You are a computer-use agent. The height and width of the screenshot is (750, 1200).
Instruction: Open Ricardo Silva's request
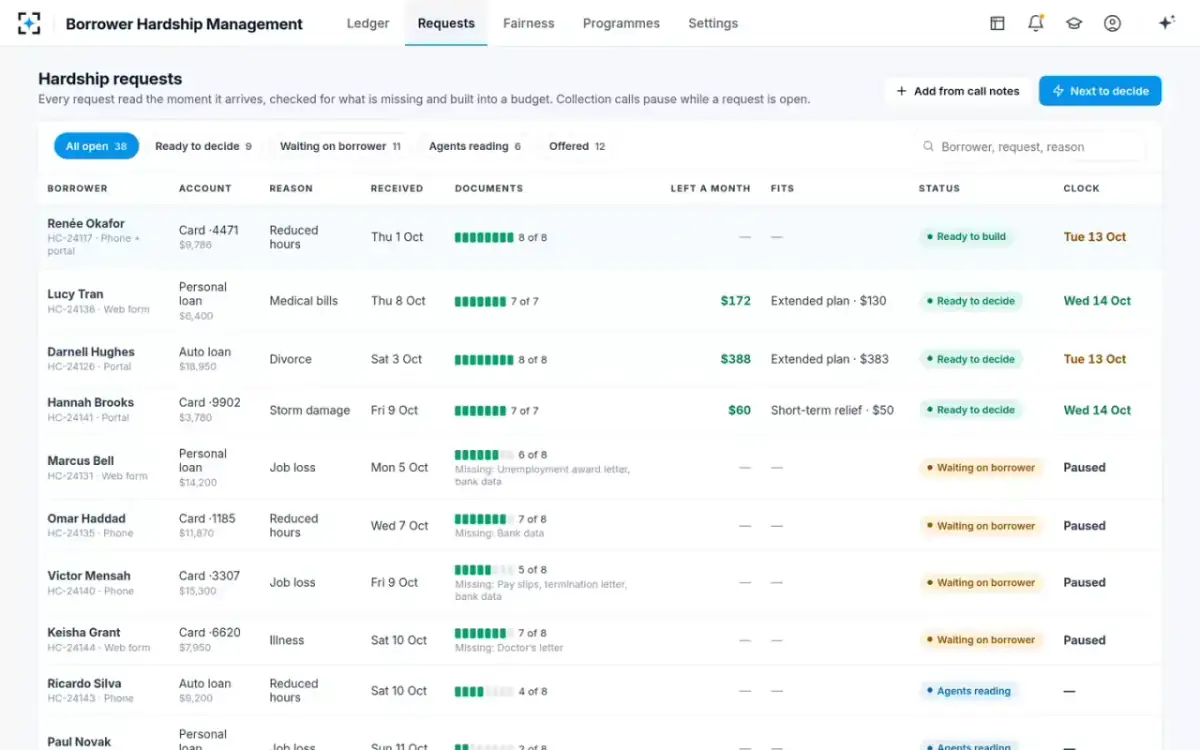(600, 691)
